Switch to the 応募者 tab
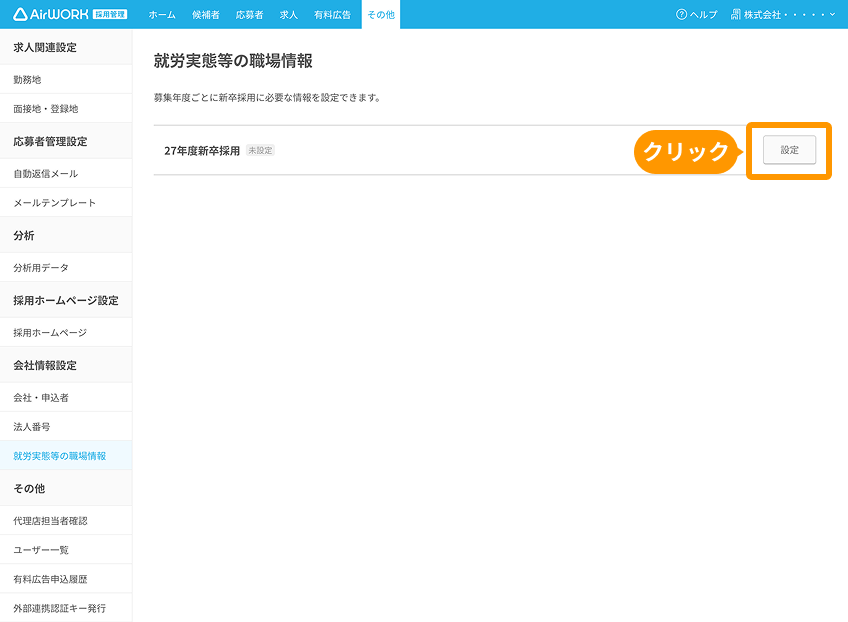Image resolution: width=848 pixels, height=622 pixels. pos(249,14)
